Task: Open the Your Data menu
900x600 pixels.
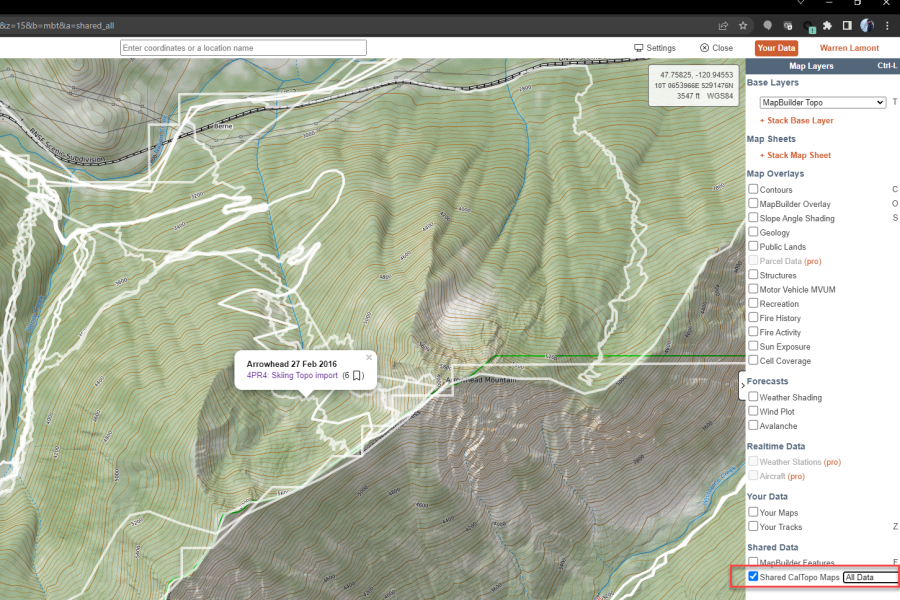Action: (x=776, y=48)
